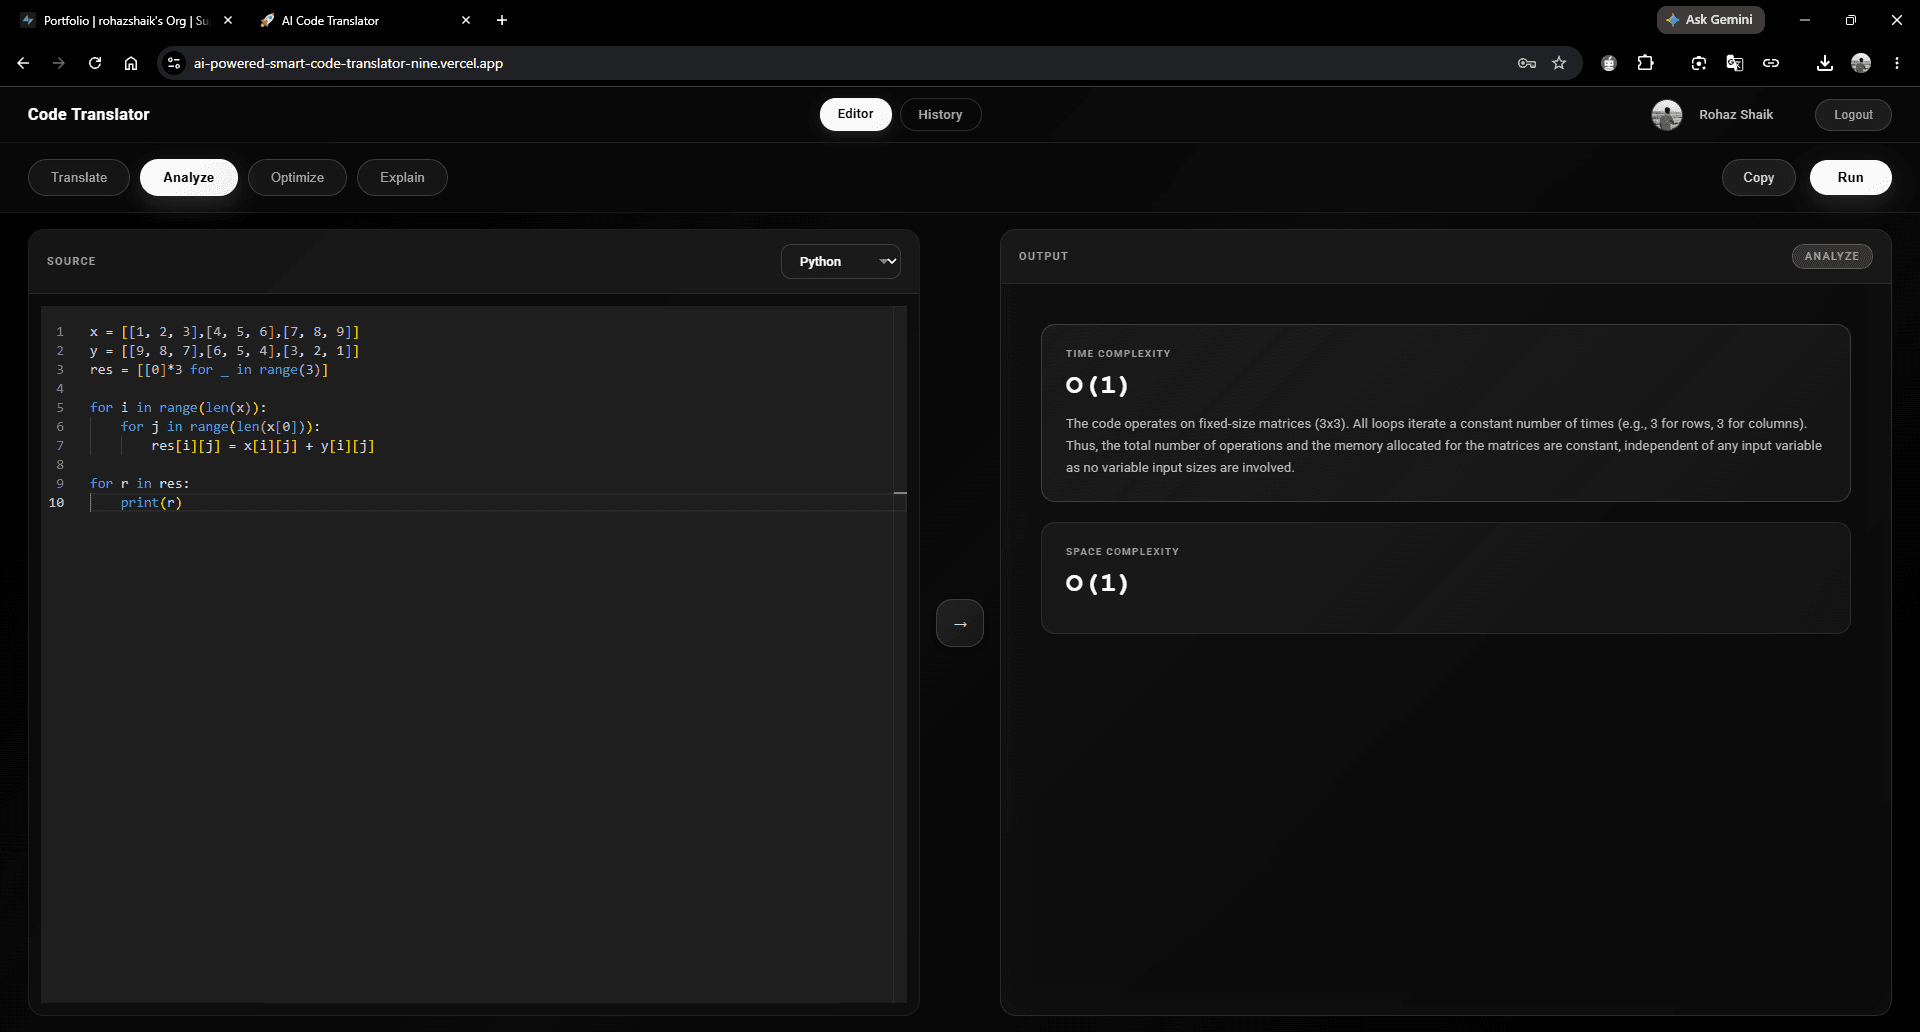
Task: Click the Code Translator title
Action: (88, 114)
